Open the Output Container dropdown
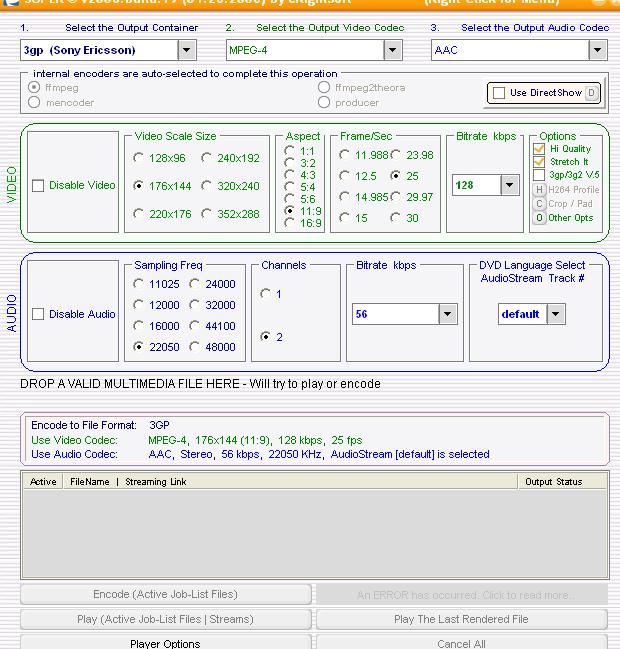This screenshot has height=649, width=620. point(187,50)
